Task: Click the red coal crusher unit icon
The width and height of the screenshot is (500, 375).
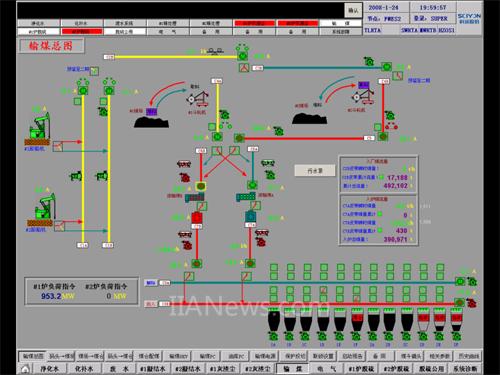Action: coord(197,218)
